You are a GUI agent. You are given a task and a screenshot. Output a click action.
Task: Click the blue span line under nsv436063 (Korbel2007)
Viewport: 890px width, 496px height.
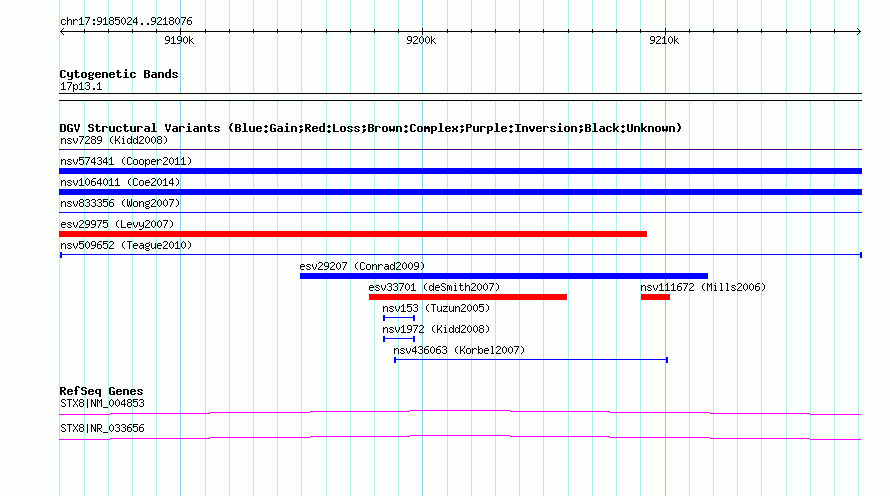pos(531,360)
